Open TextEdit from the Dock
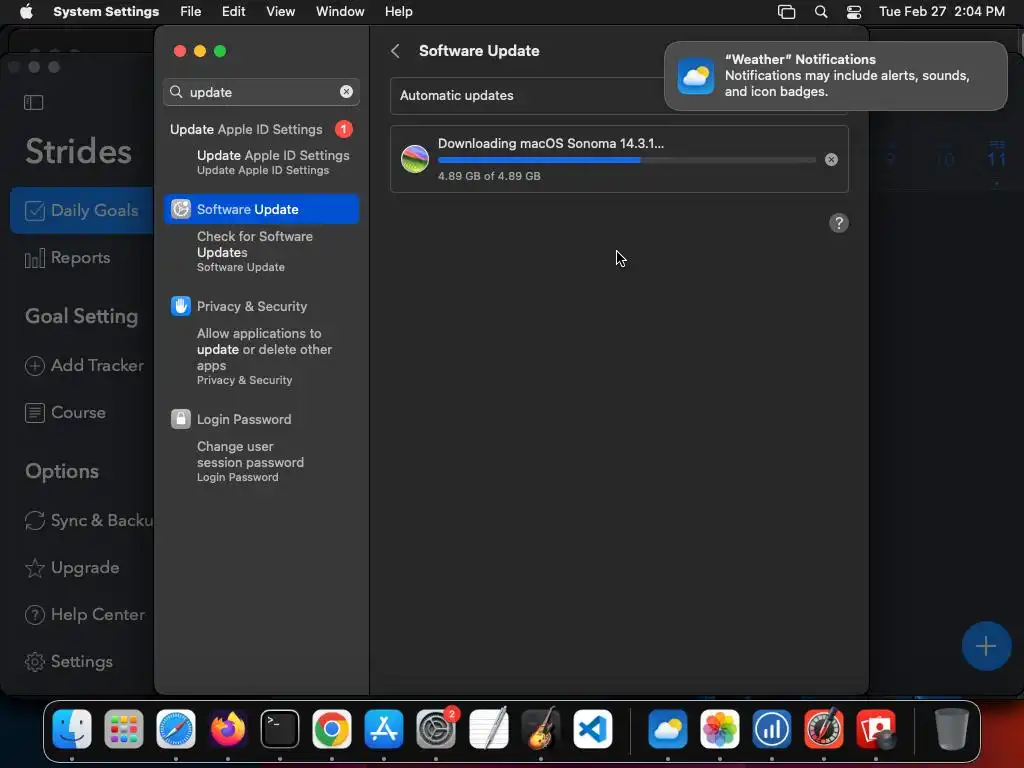1024x768 pixels. point(488,729)
